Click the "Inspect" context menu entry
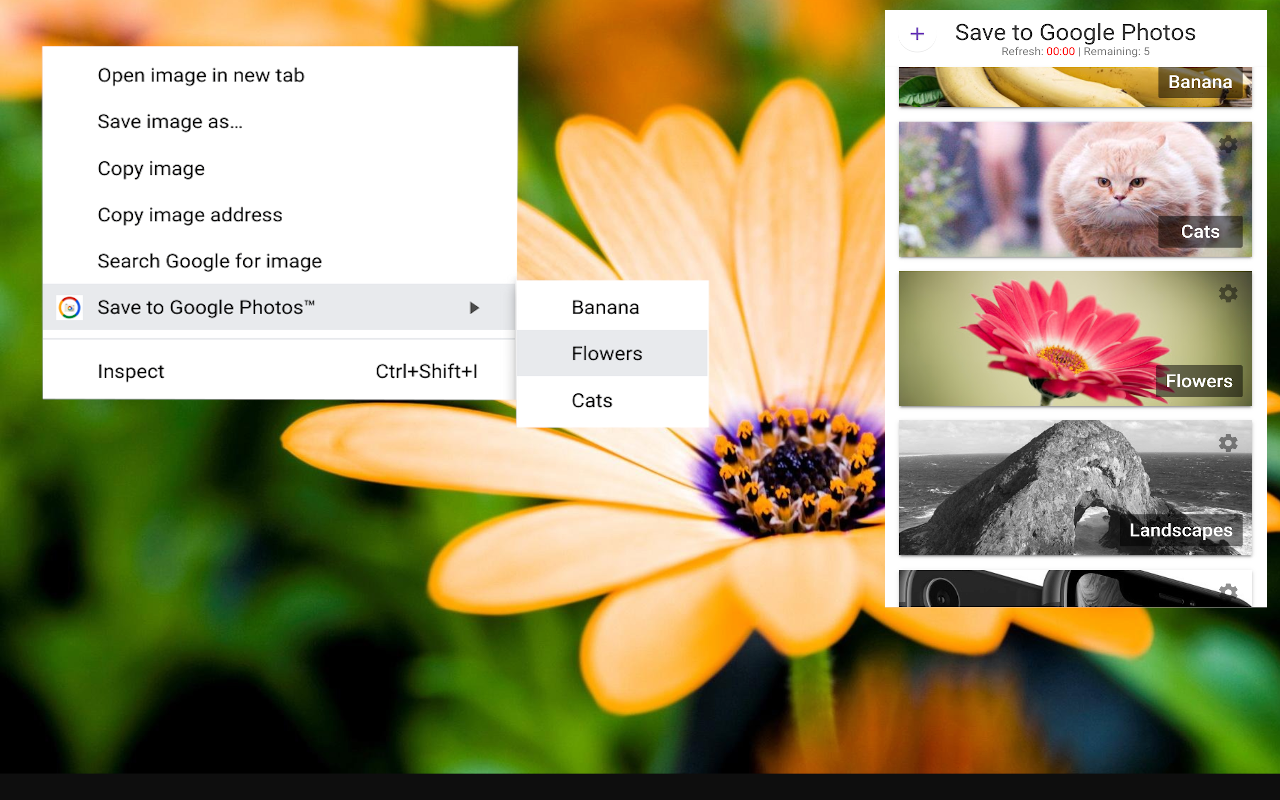Screen dimensions: 1280x800 (x=131, y=371)
